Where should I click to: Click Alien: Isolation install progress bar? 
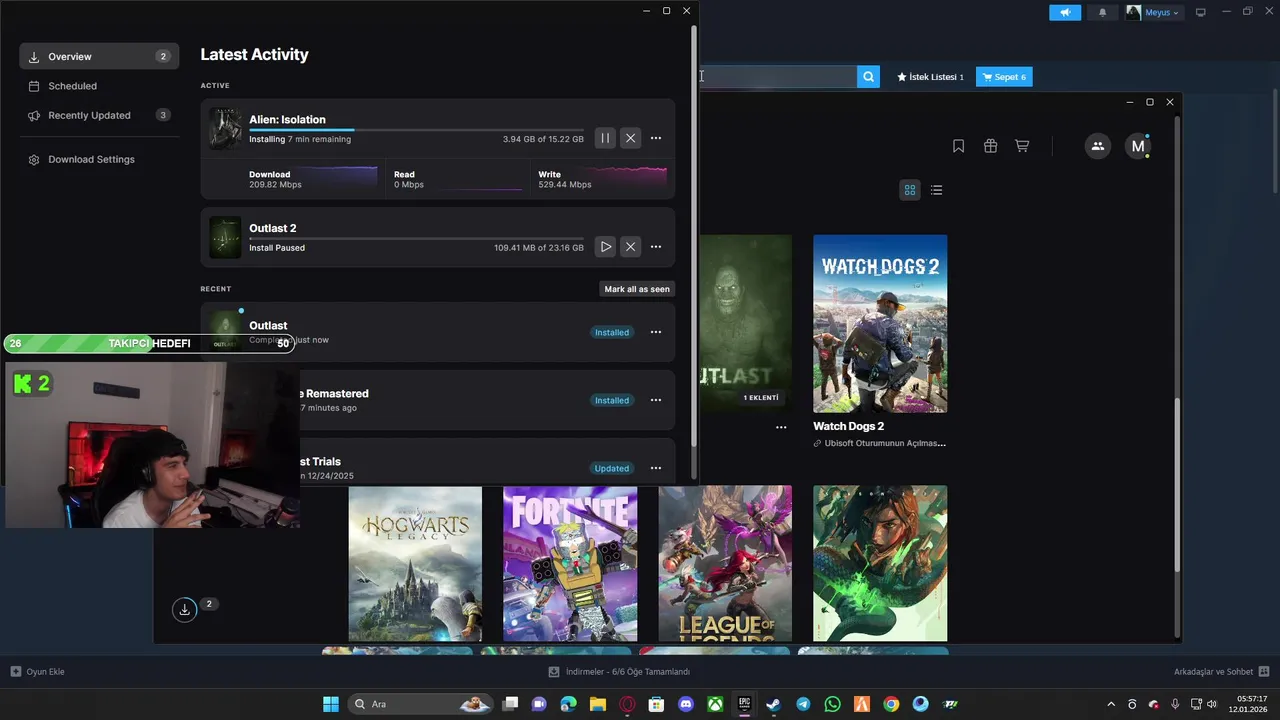coord(416,130)
